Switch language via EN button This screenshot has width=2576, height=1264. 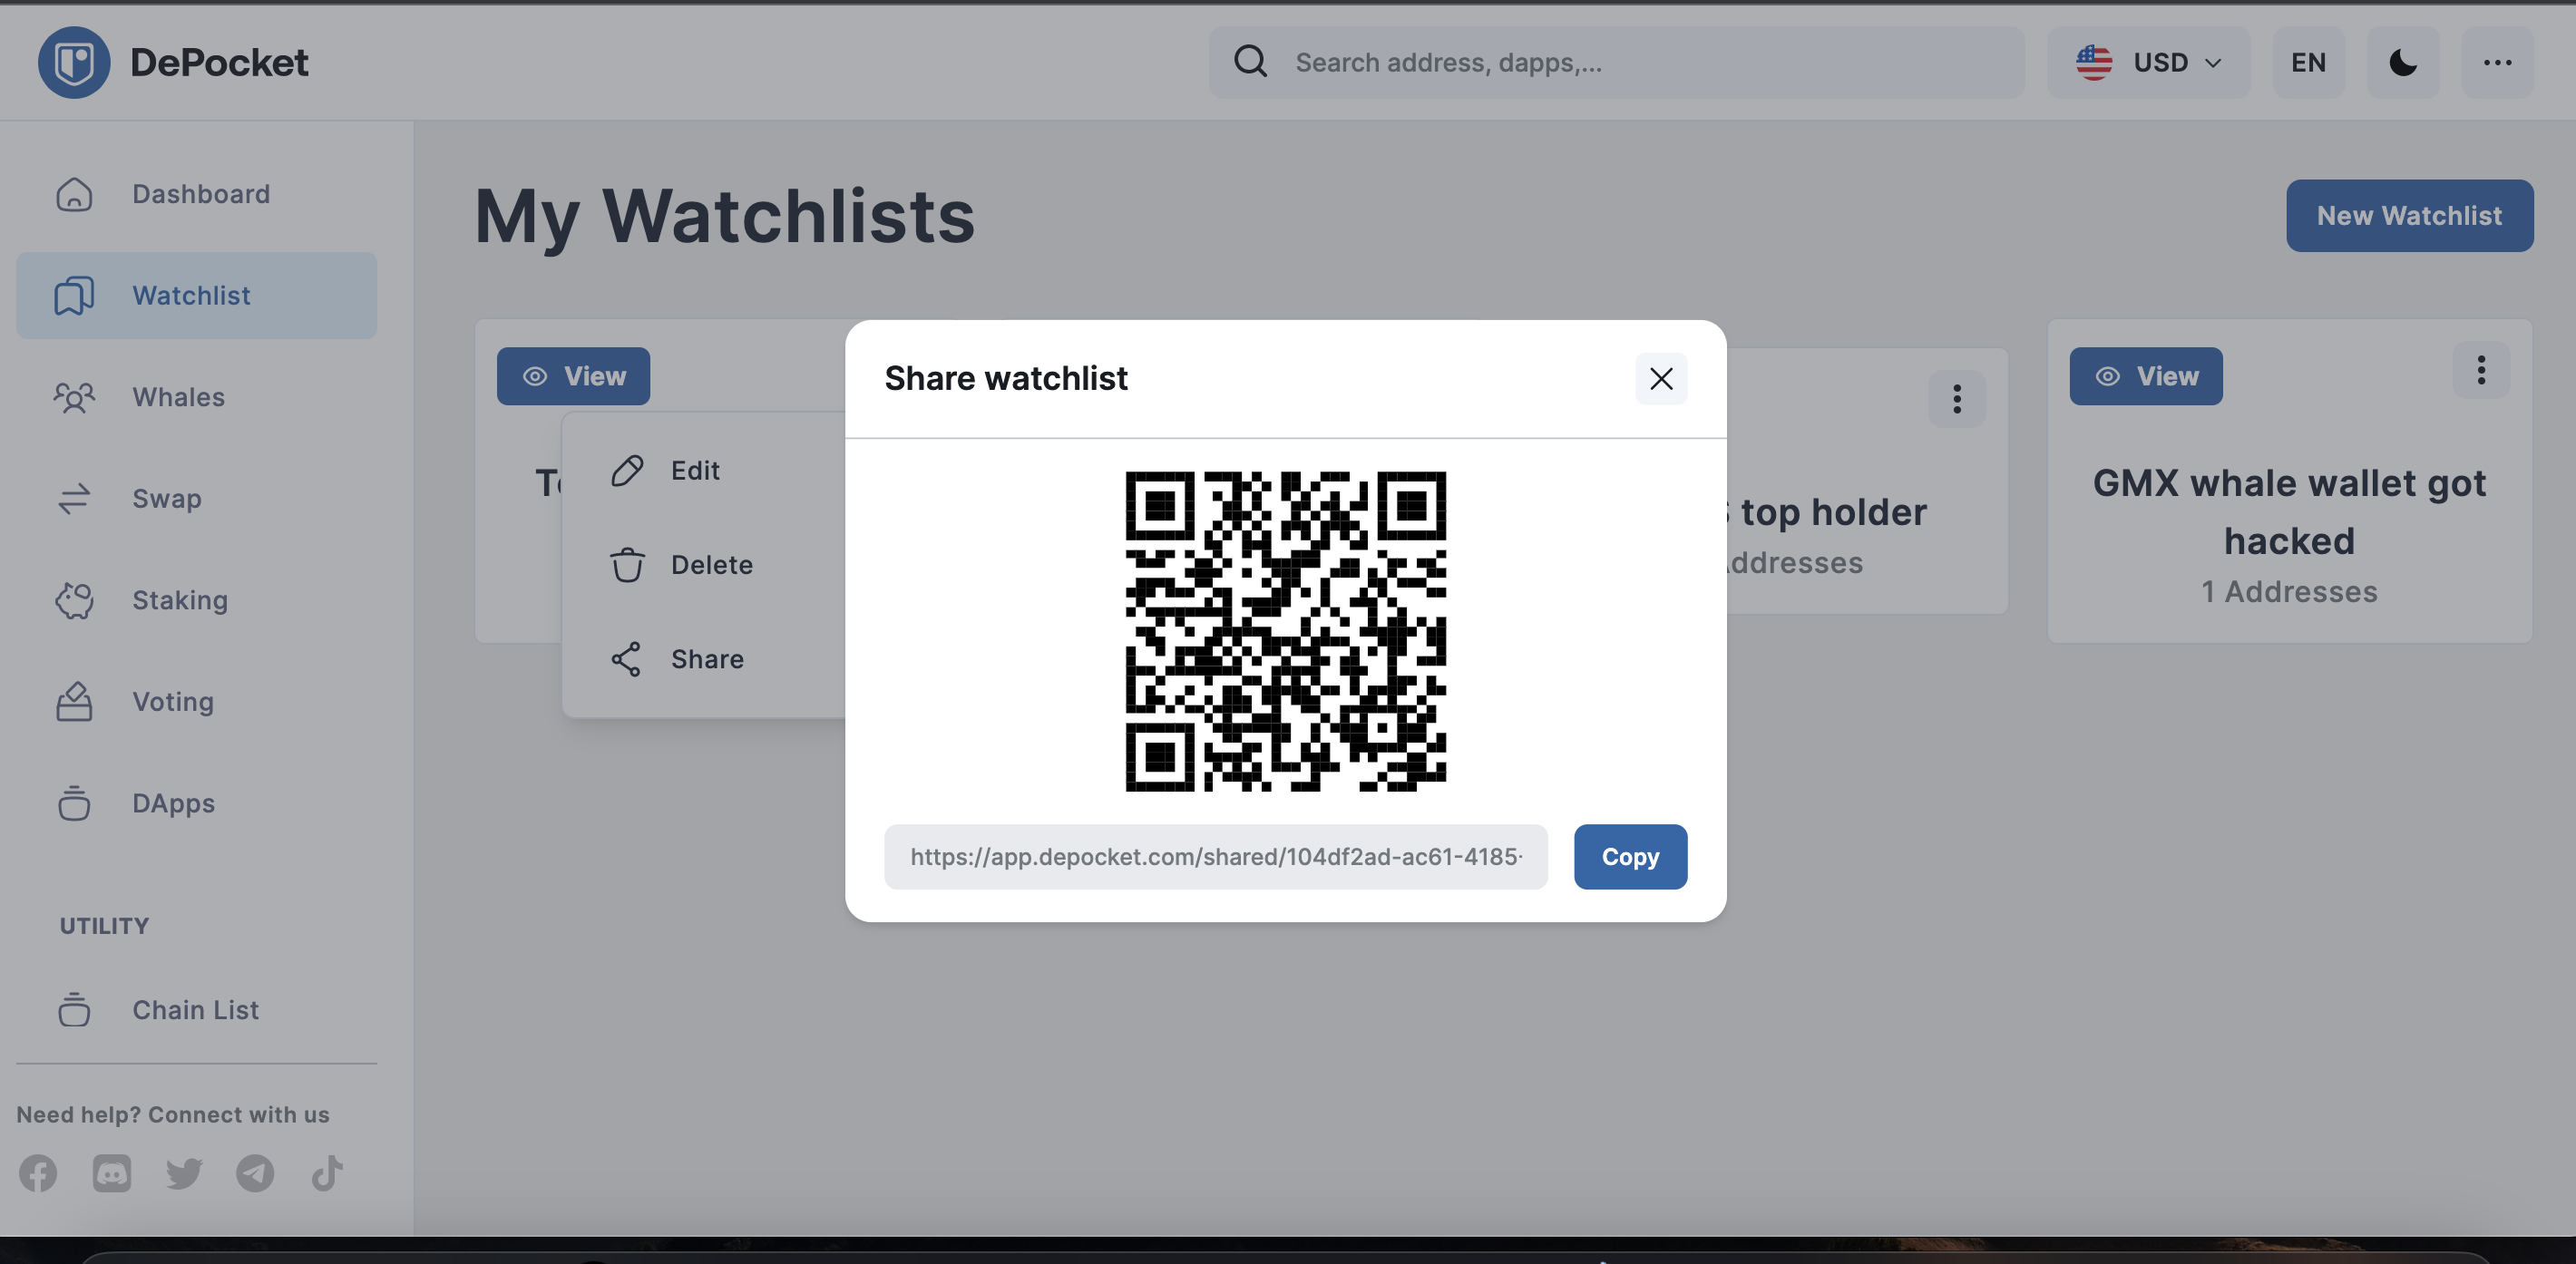click(x=2308, y=62)
